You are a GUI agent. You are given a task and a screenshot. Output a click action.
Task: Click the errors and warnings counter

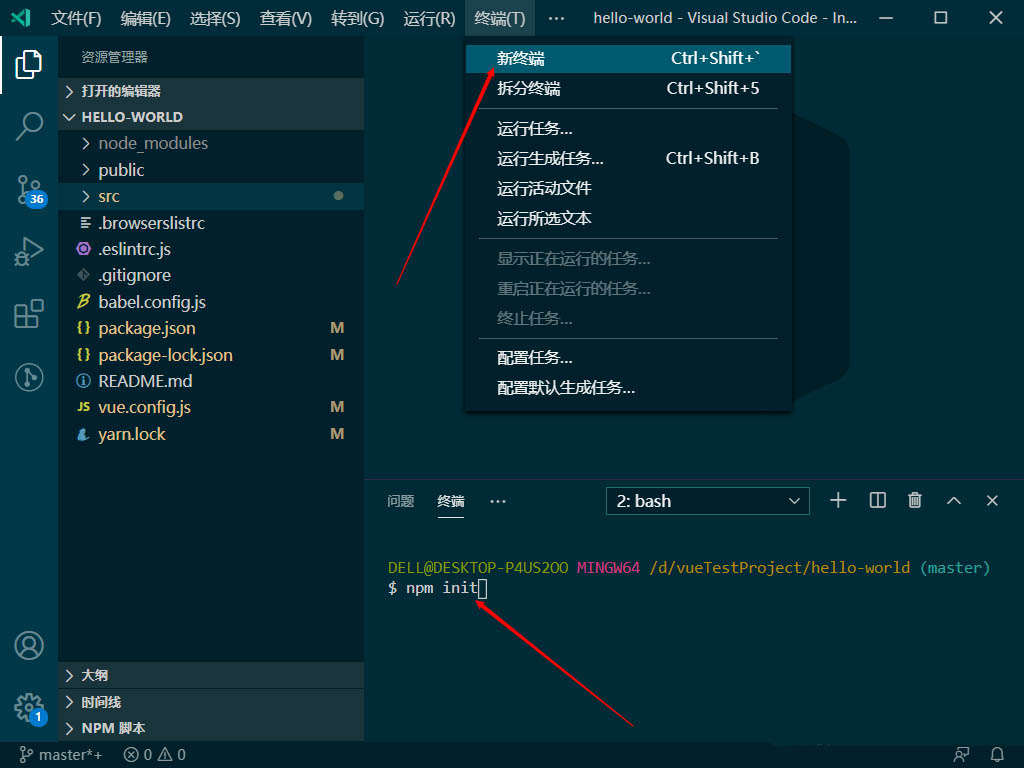pos(155,755)
